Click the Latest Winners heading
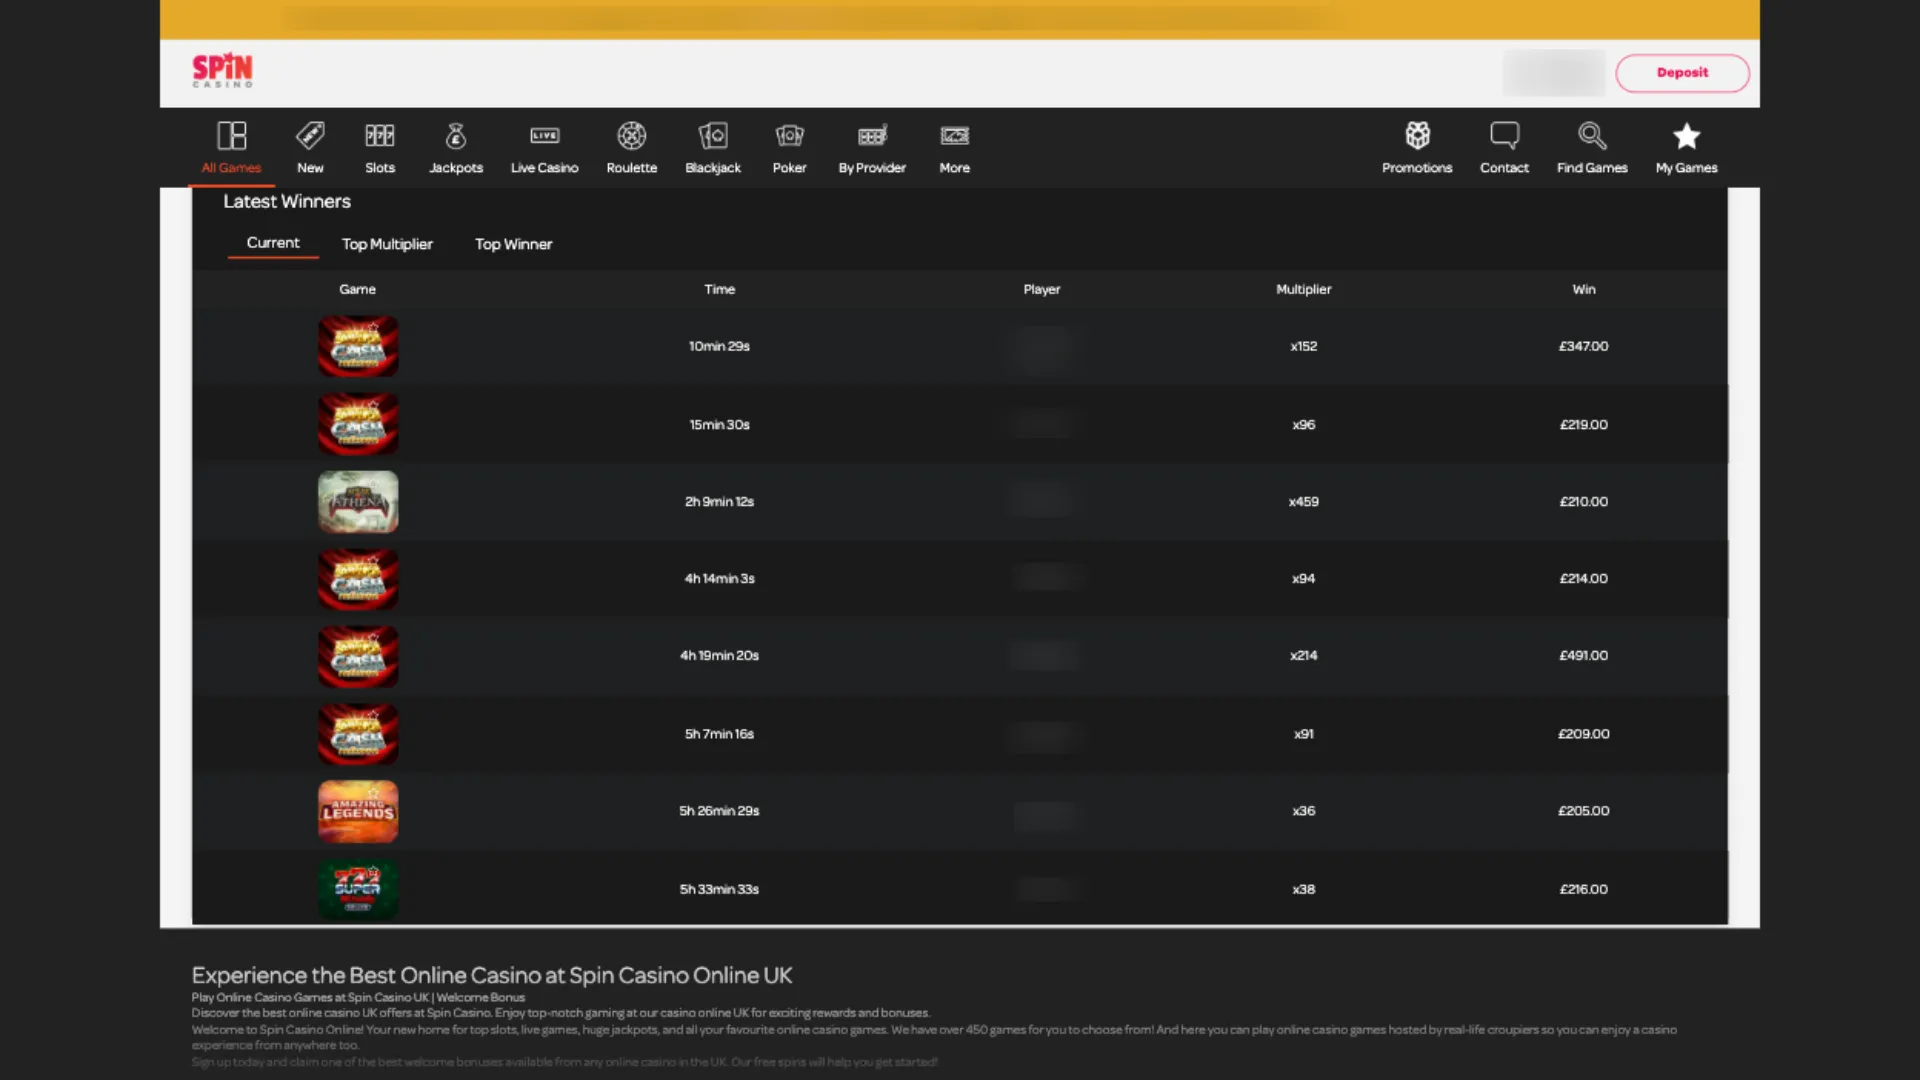This screenshot has height=1080, width=1920. pos(287,201)
